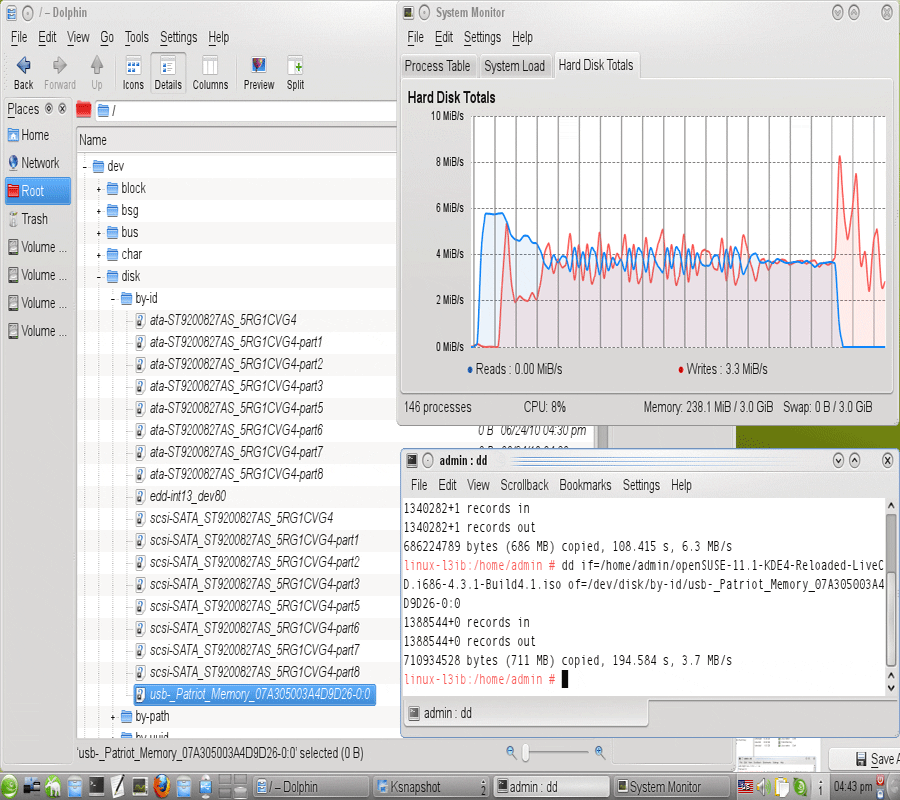Switch to System Monitor in the taskbar
Screen dimensions: 900x800
[x=670, y=787]
